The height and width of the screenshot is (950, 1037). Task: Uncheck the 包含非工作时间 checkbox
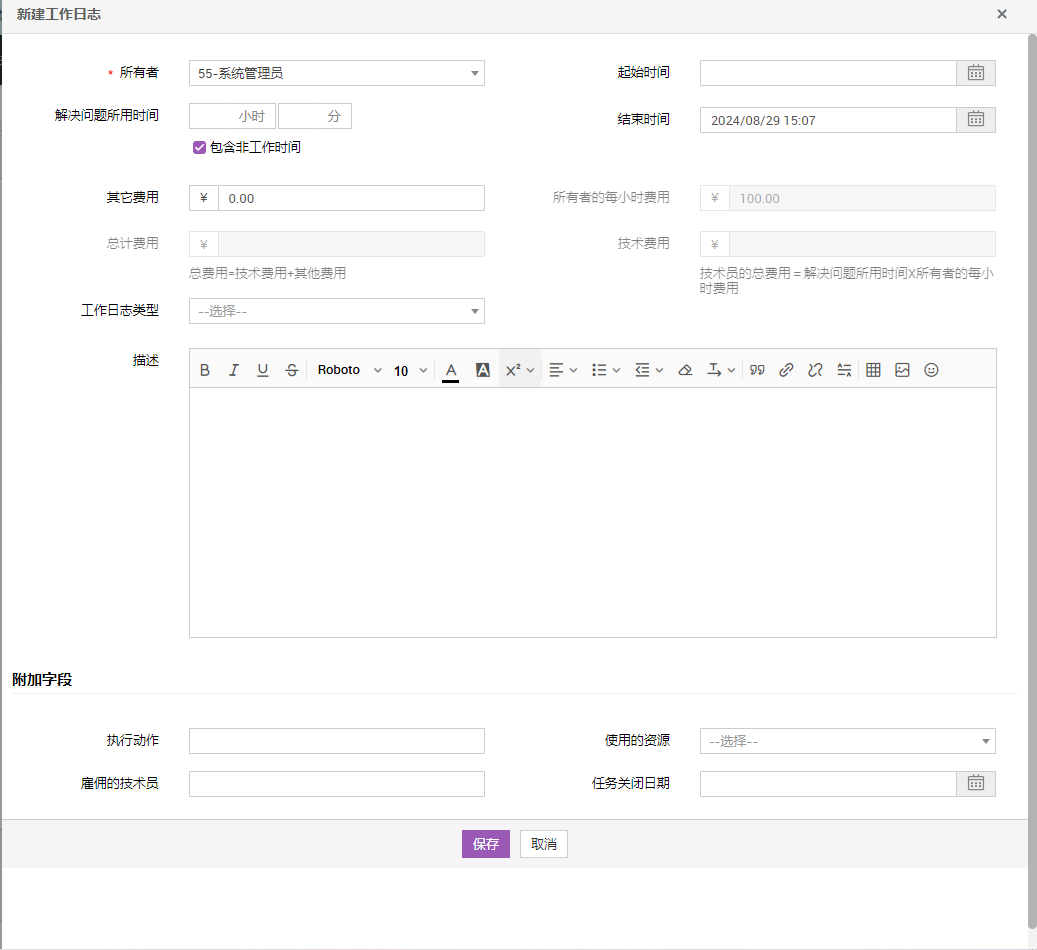click(199, 148)
